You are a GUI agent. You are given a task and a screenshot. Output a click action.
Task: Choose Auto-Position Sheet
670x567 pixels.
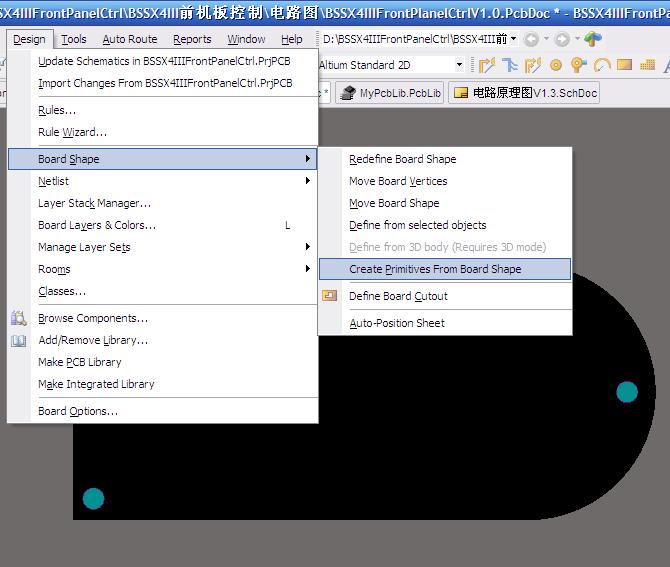445,323
